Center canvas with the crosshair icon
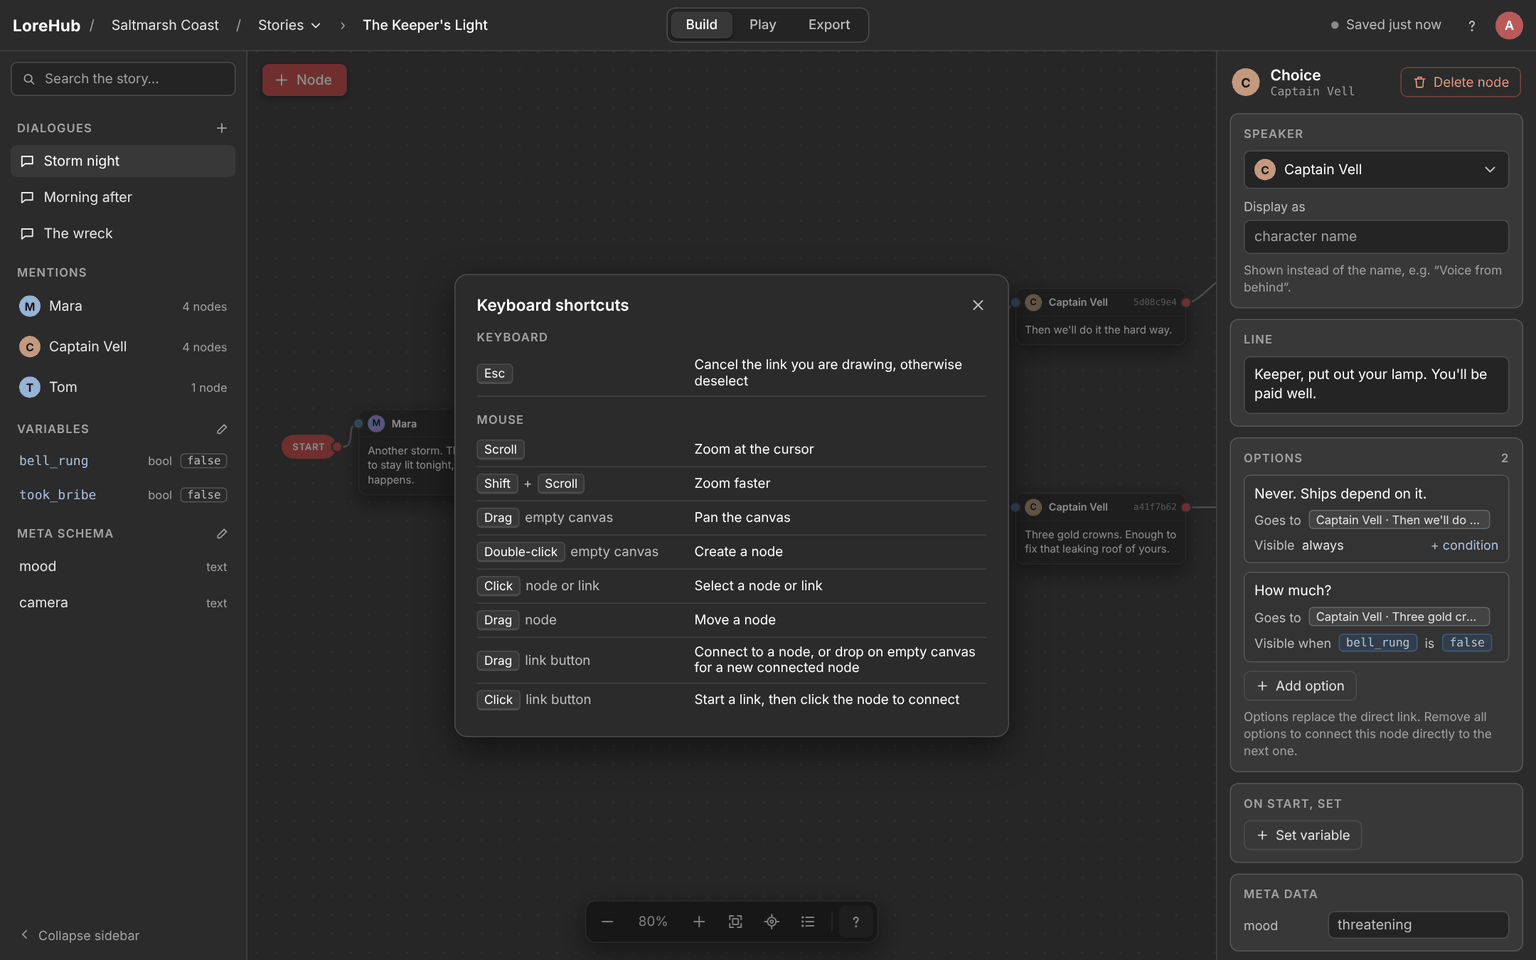1536x960 pixels. [x=771, y=922]
